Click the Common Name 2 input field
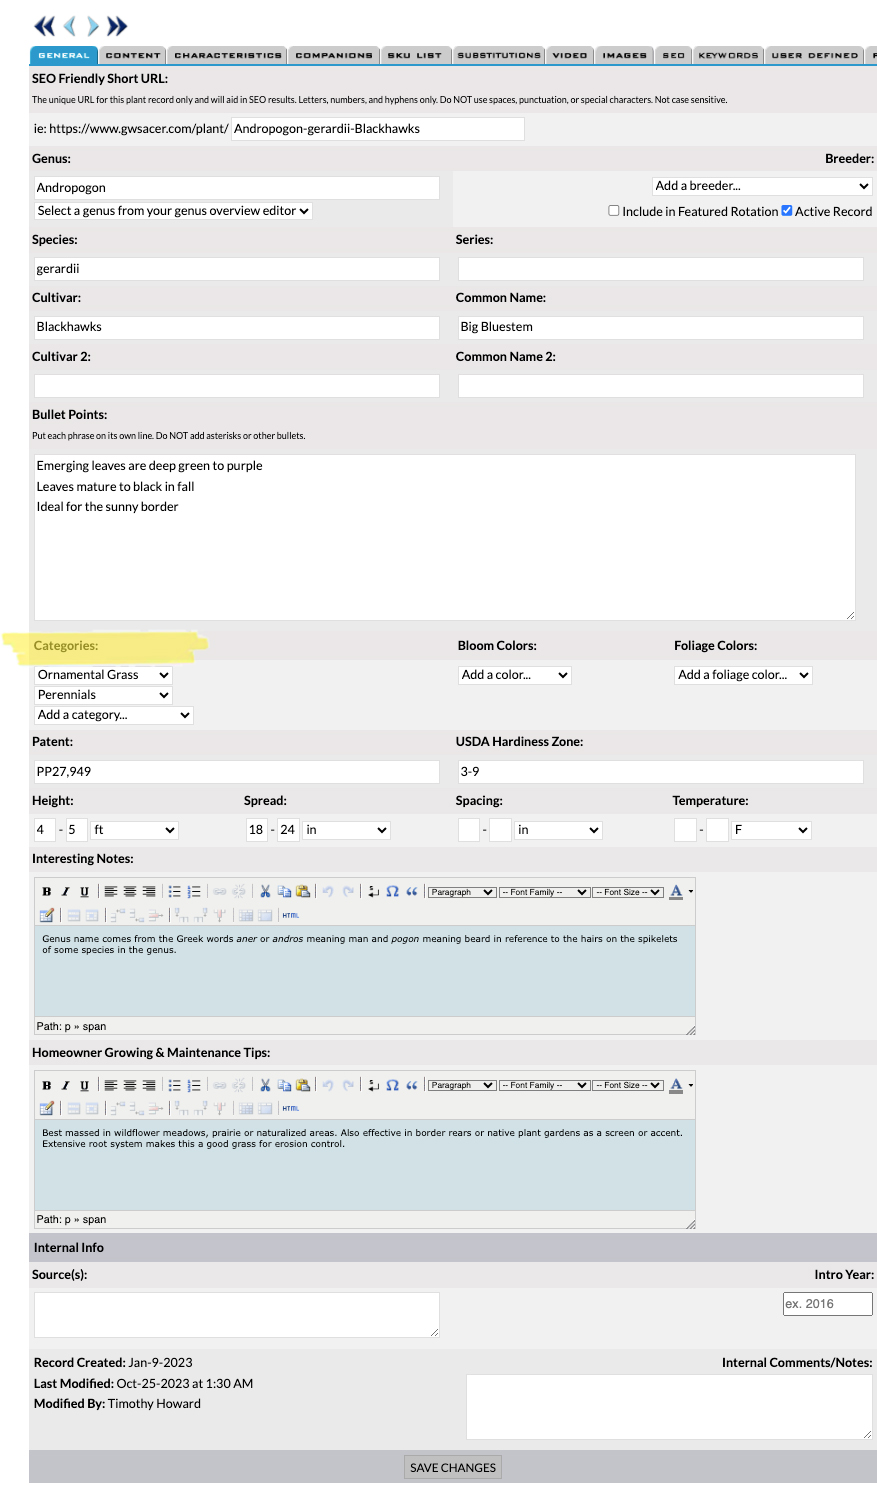The height and width of the screenshot is (1485, 877). [660, 386]
